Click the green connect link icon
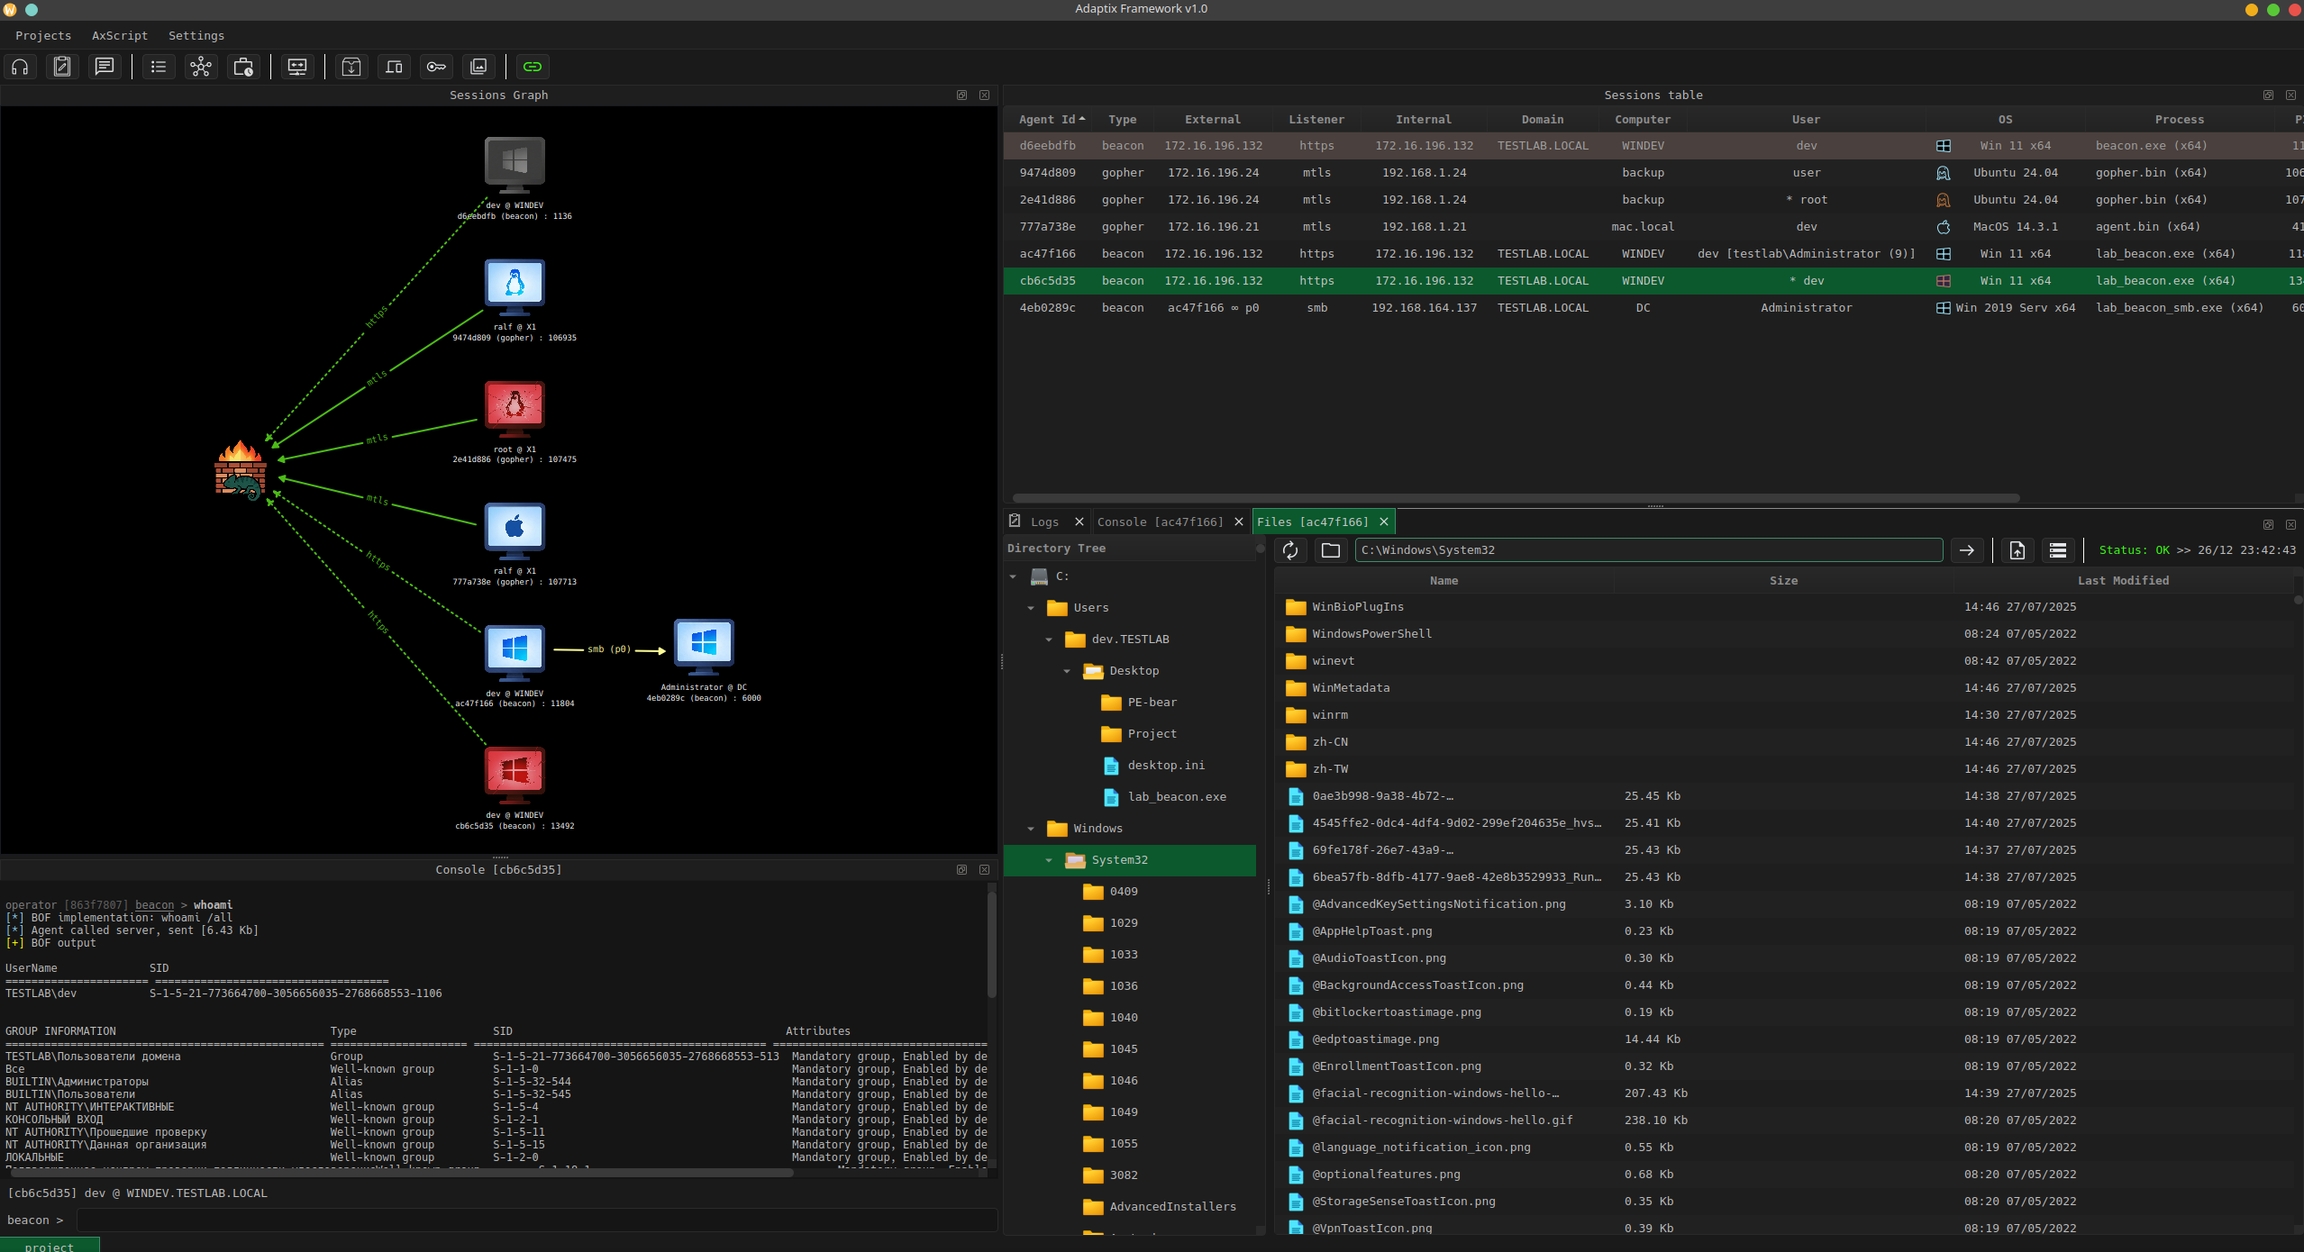The width and height of the screenshot is (2304, 1252). [x=532, y=67]
